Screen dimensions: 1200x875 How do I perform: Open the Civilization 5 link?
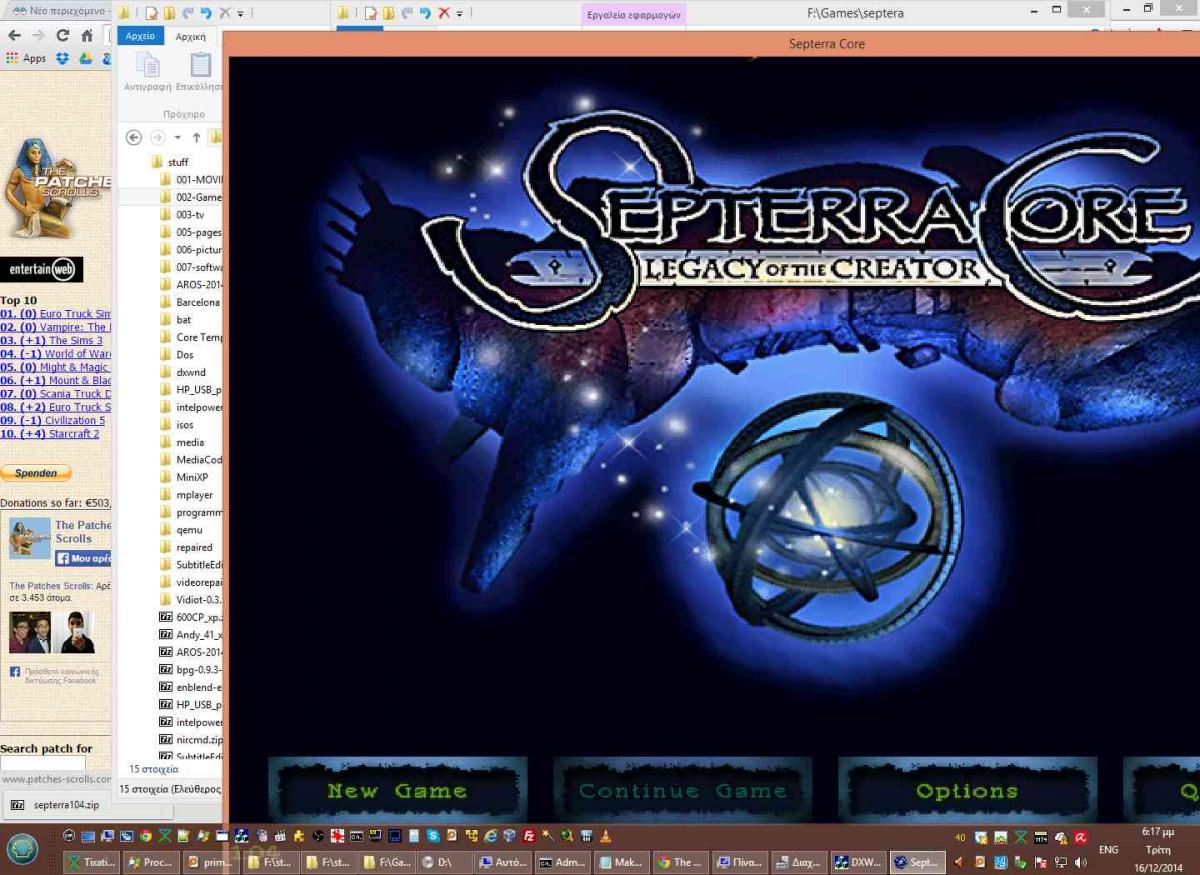[75, 420]
